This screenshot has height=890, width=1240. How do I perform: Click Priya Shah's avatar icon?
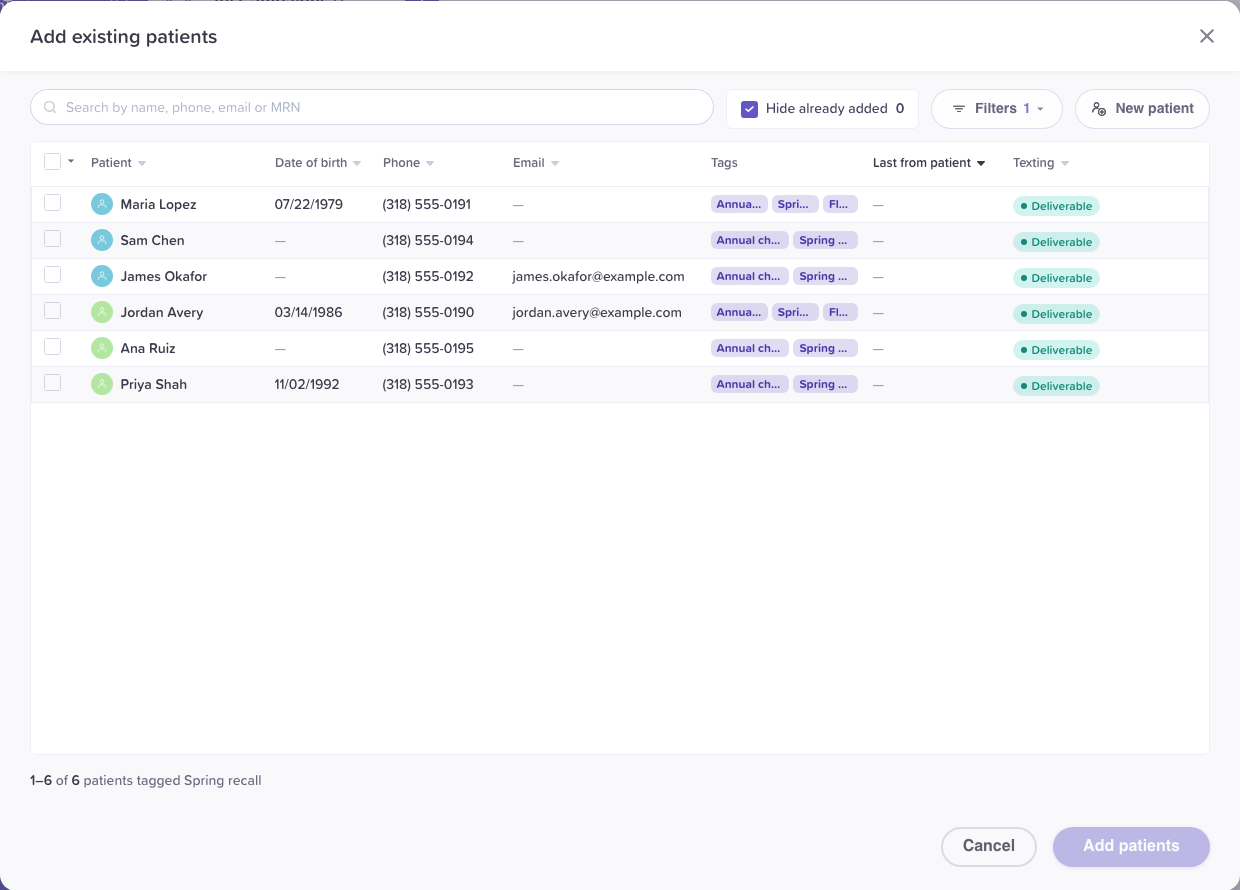click(102, 384)
